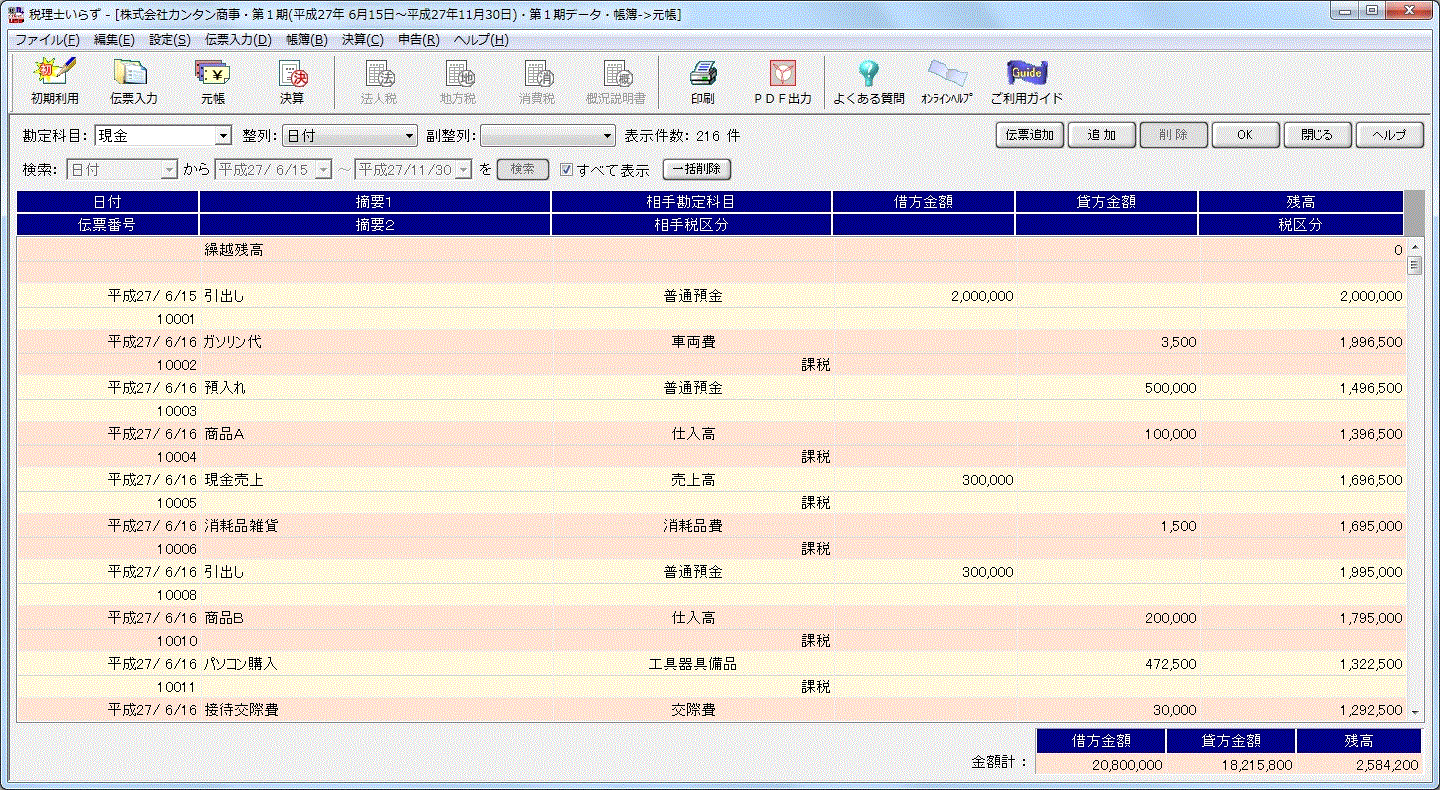Screen dimensions: 1440x790
Task: Click the 閉じる button
Action: (1316, 135)
